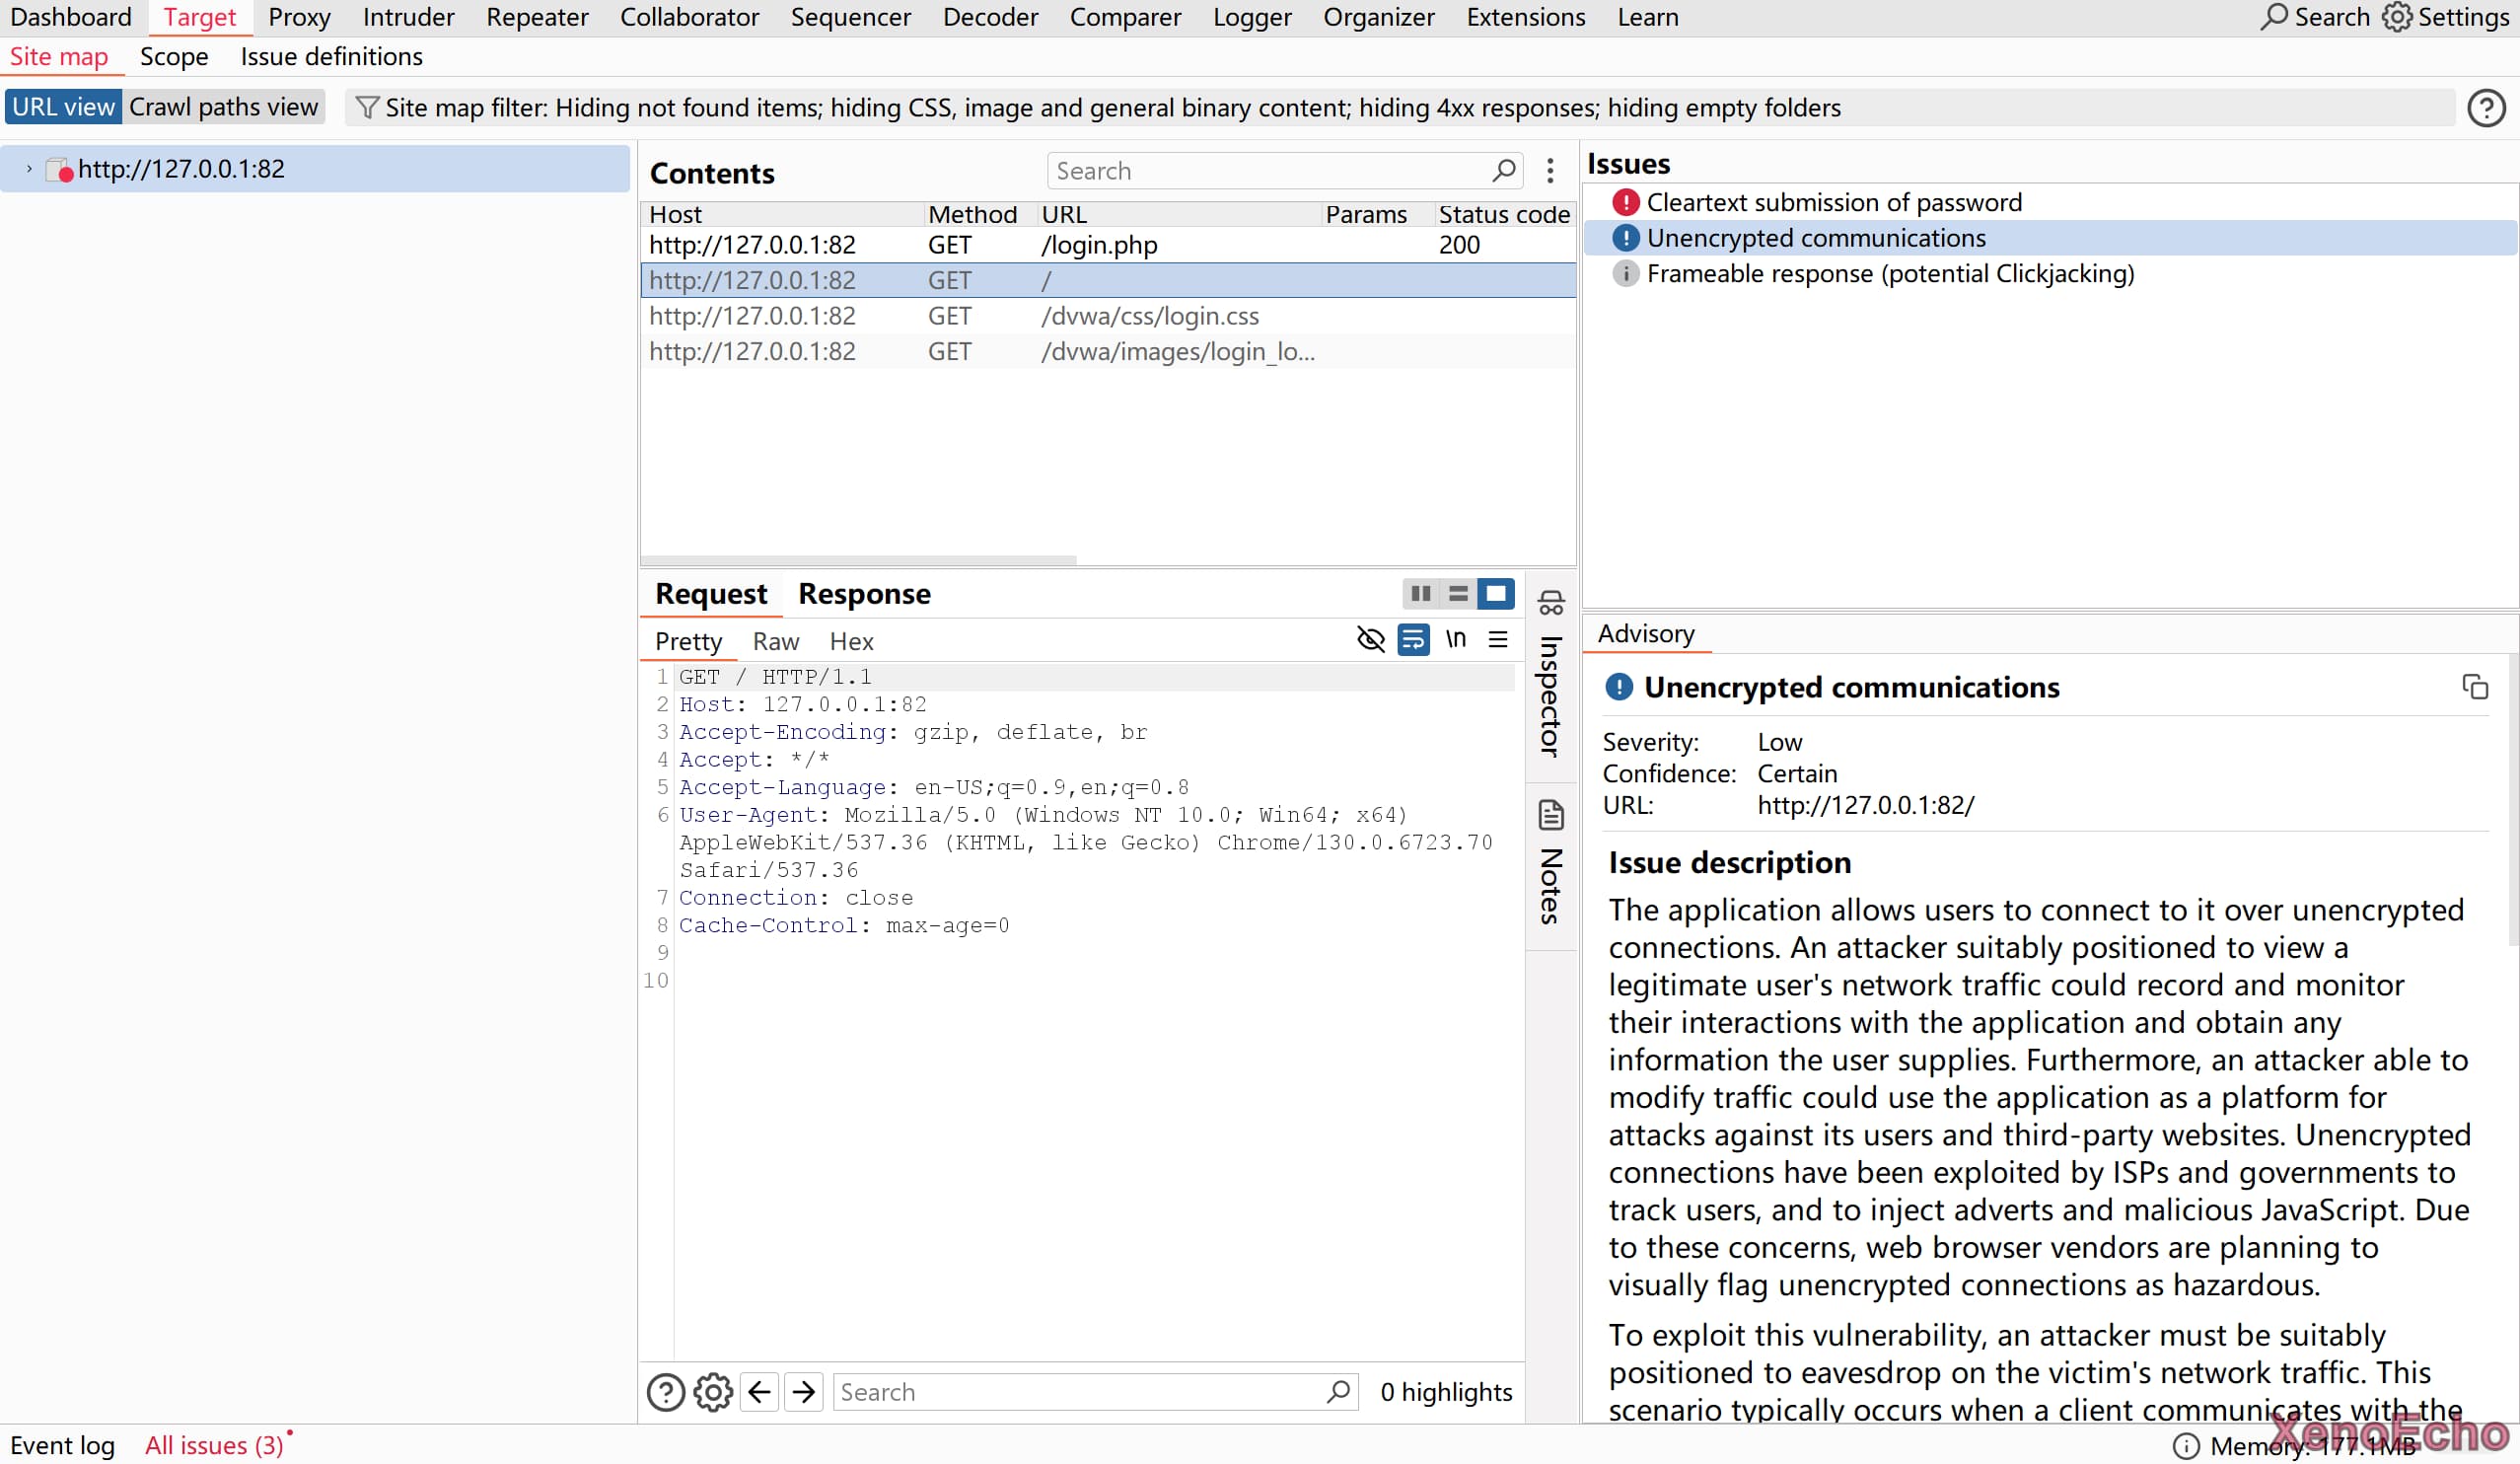Open the Intruder tab
The image size is (2520, 1464).
tap(408, 17)
